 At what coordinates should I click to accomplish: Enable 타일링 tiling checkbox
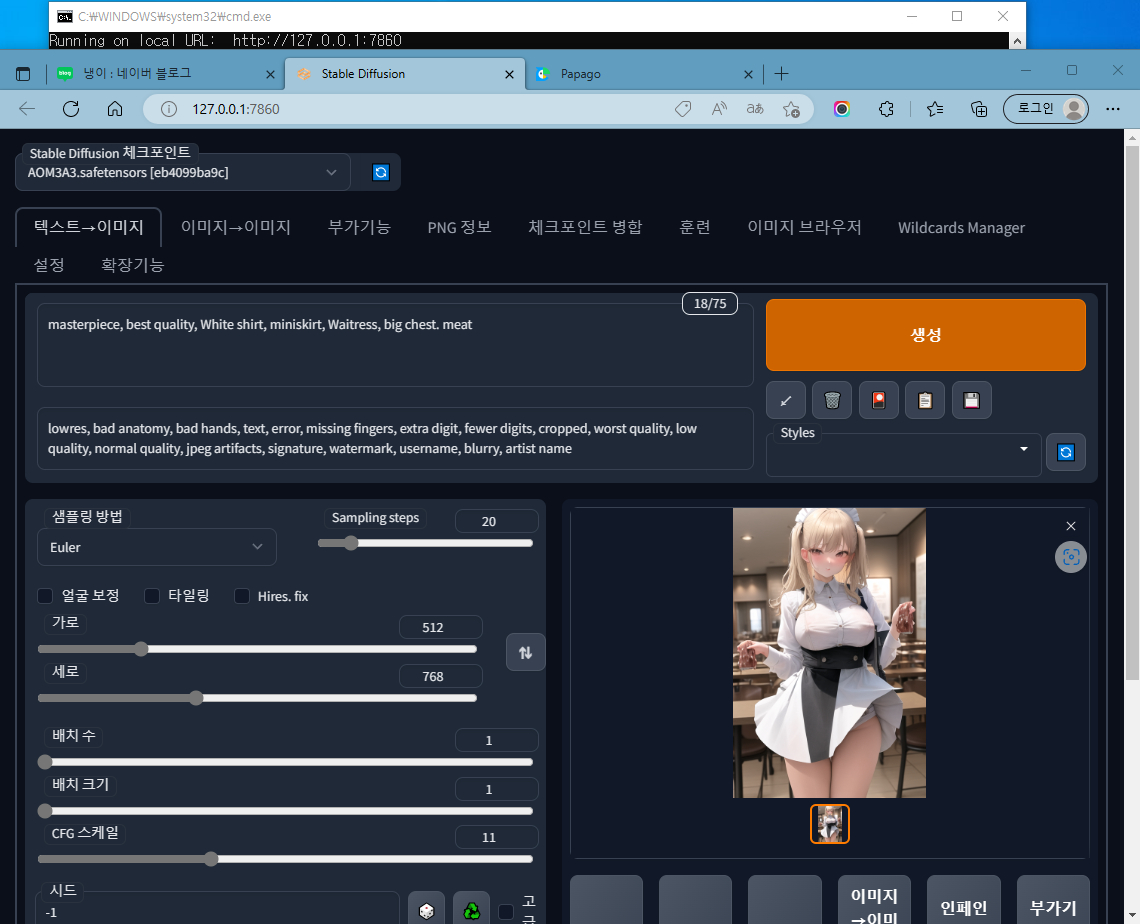coord(152,596)
